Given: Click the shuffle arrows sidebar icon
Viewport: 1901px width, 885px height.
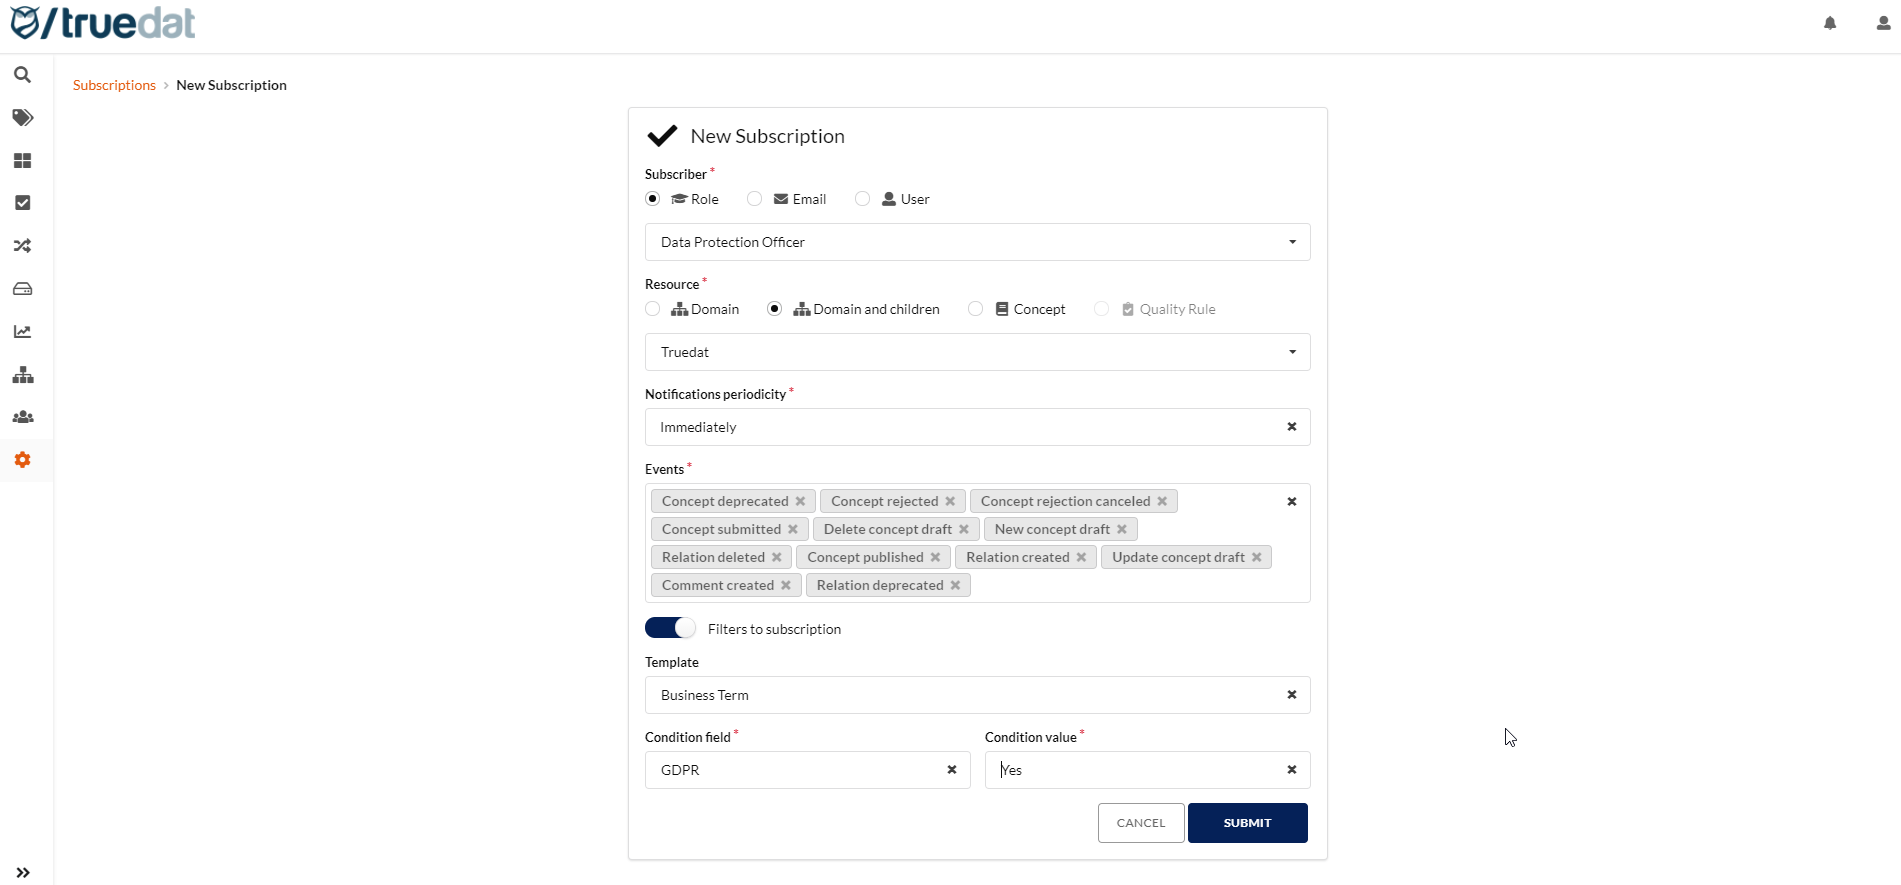Looking at the screenshot, I should point(22,246).
